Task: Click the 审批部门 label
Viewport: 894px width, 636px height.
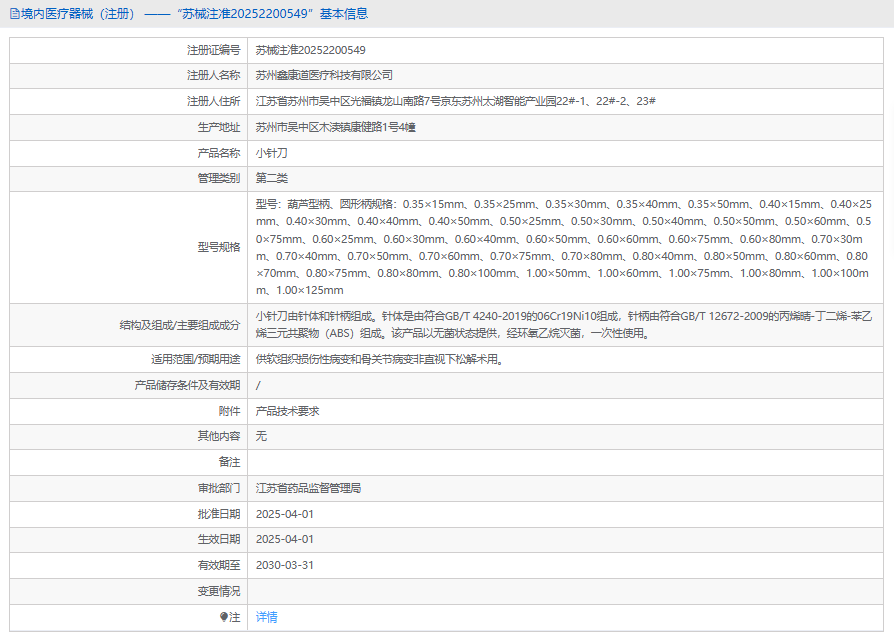Action: (219, 488)
